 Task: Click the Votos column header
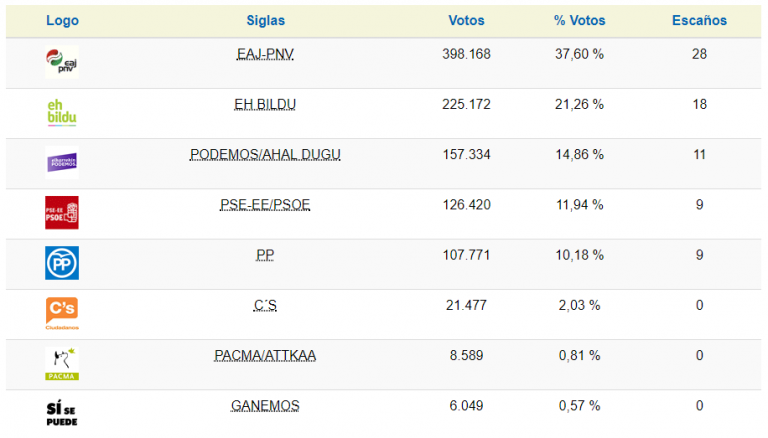pos(466,21)
